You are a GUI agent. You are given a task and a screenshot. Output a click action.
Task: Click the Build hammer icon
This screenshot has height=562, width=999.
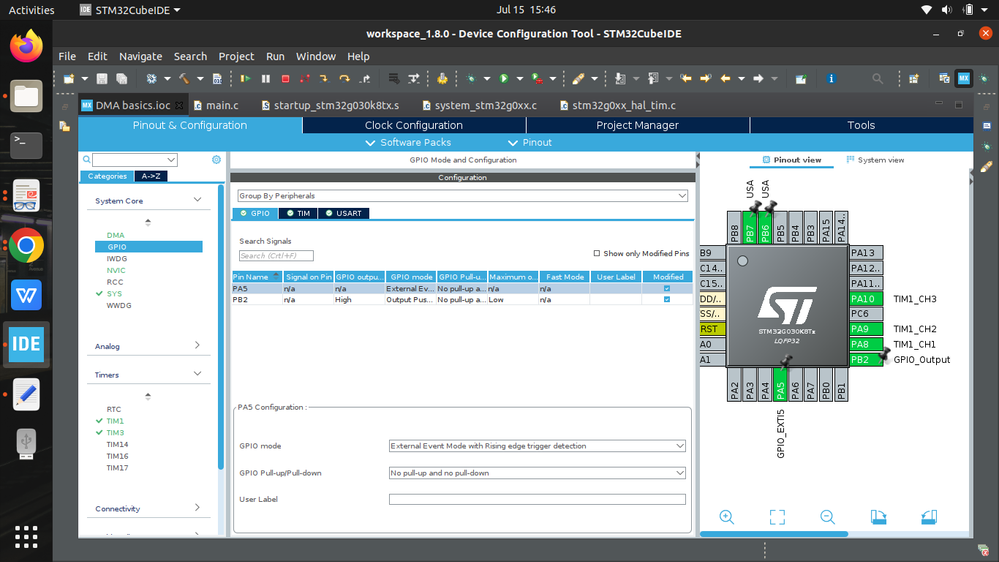184,78
